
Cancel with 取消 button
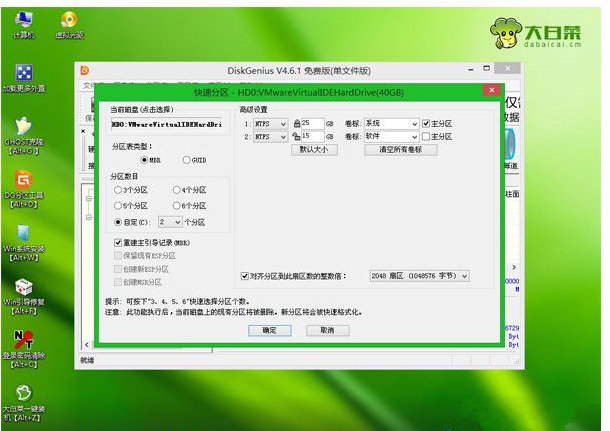pyautogui.click(x=328, y=330)
